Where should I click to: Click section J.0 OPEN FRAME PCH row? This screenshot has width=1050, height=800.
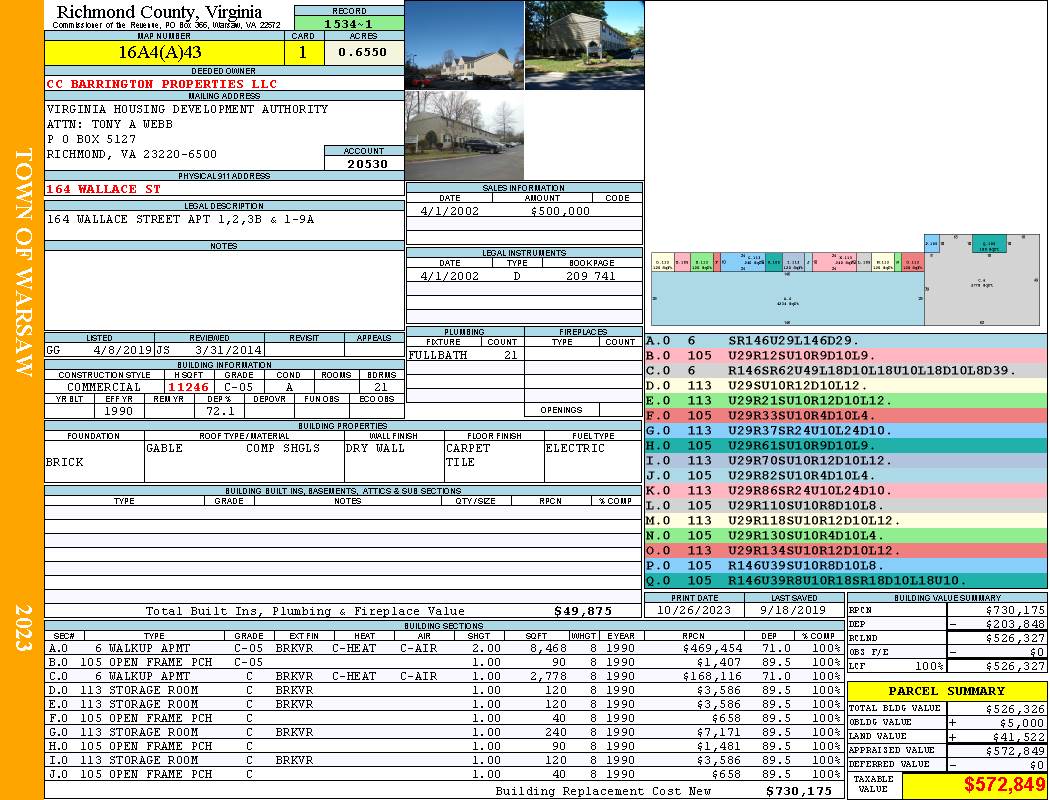(x=443, y=774)
